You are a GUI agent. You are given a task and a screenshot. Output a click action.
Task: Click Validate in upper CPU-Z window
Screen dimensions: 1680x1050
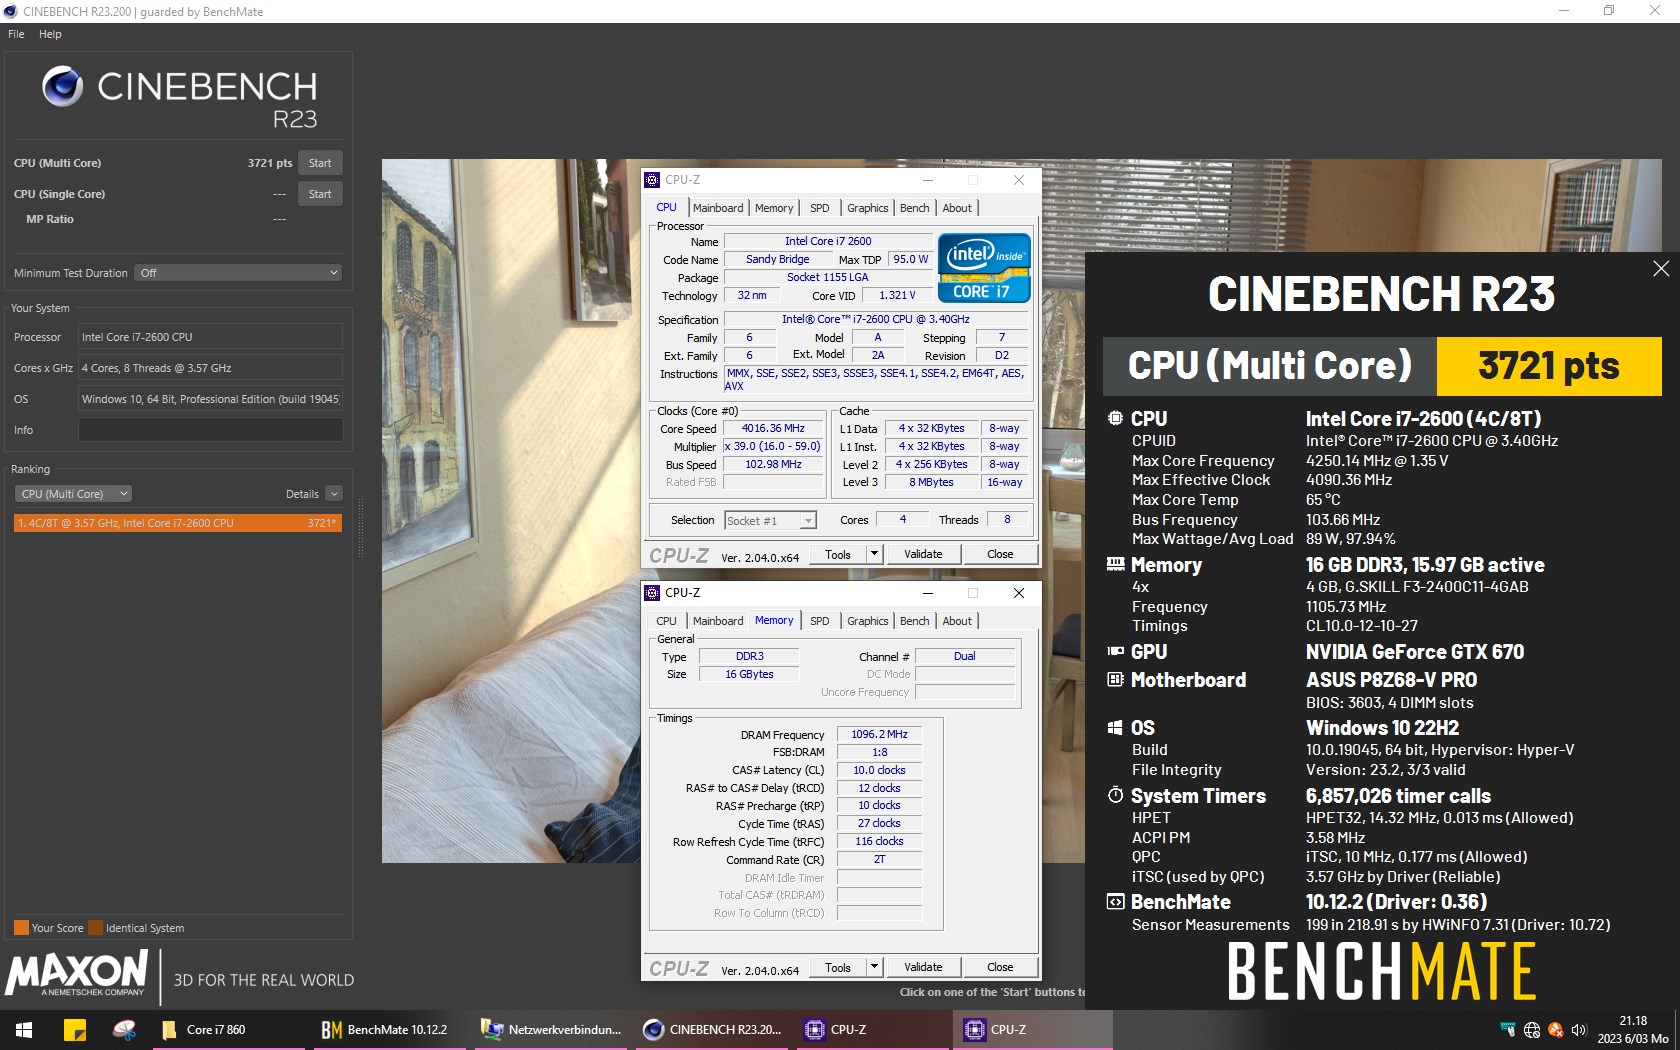(923, 554)
